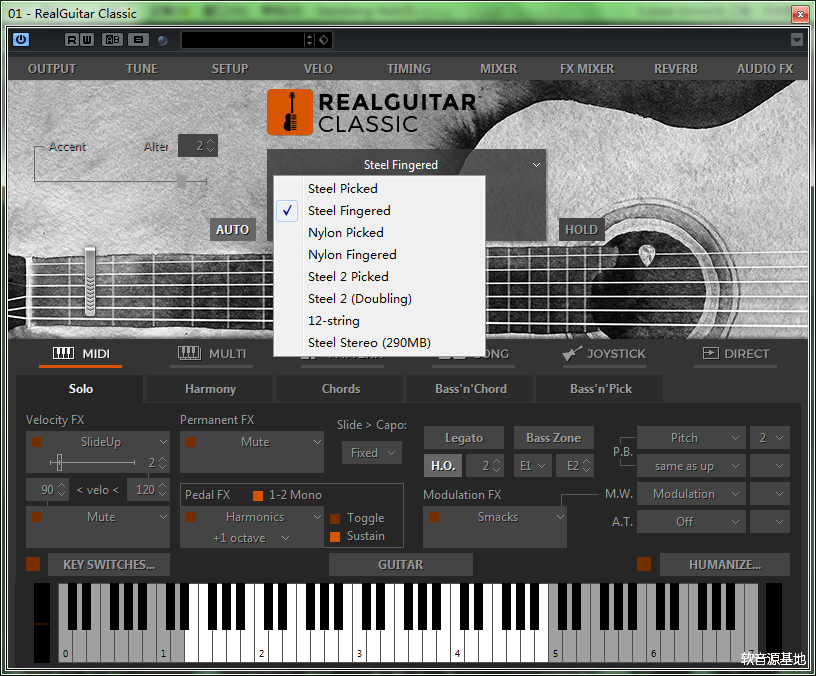Select Nylon Picked from the guitar list

point(345,232)
